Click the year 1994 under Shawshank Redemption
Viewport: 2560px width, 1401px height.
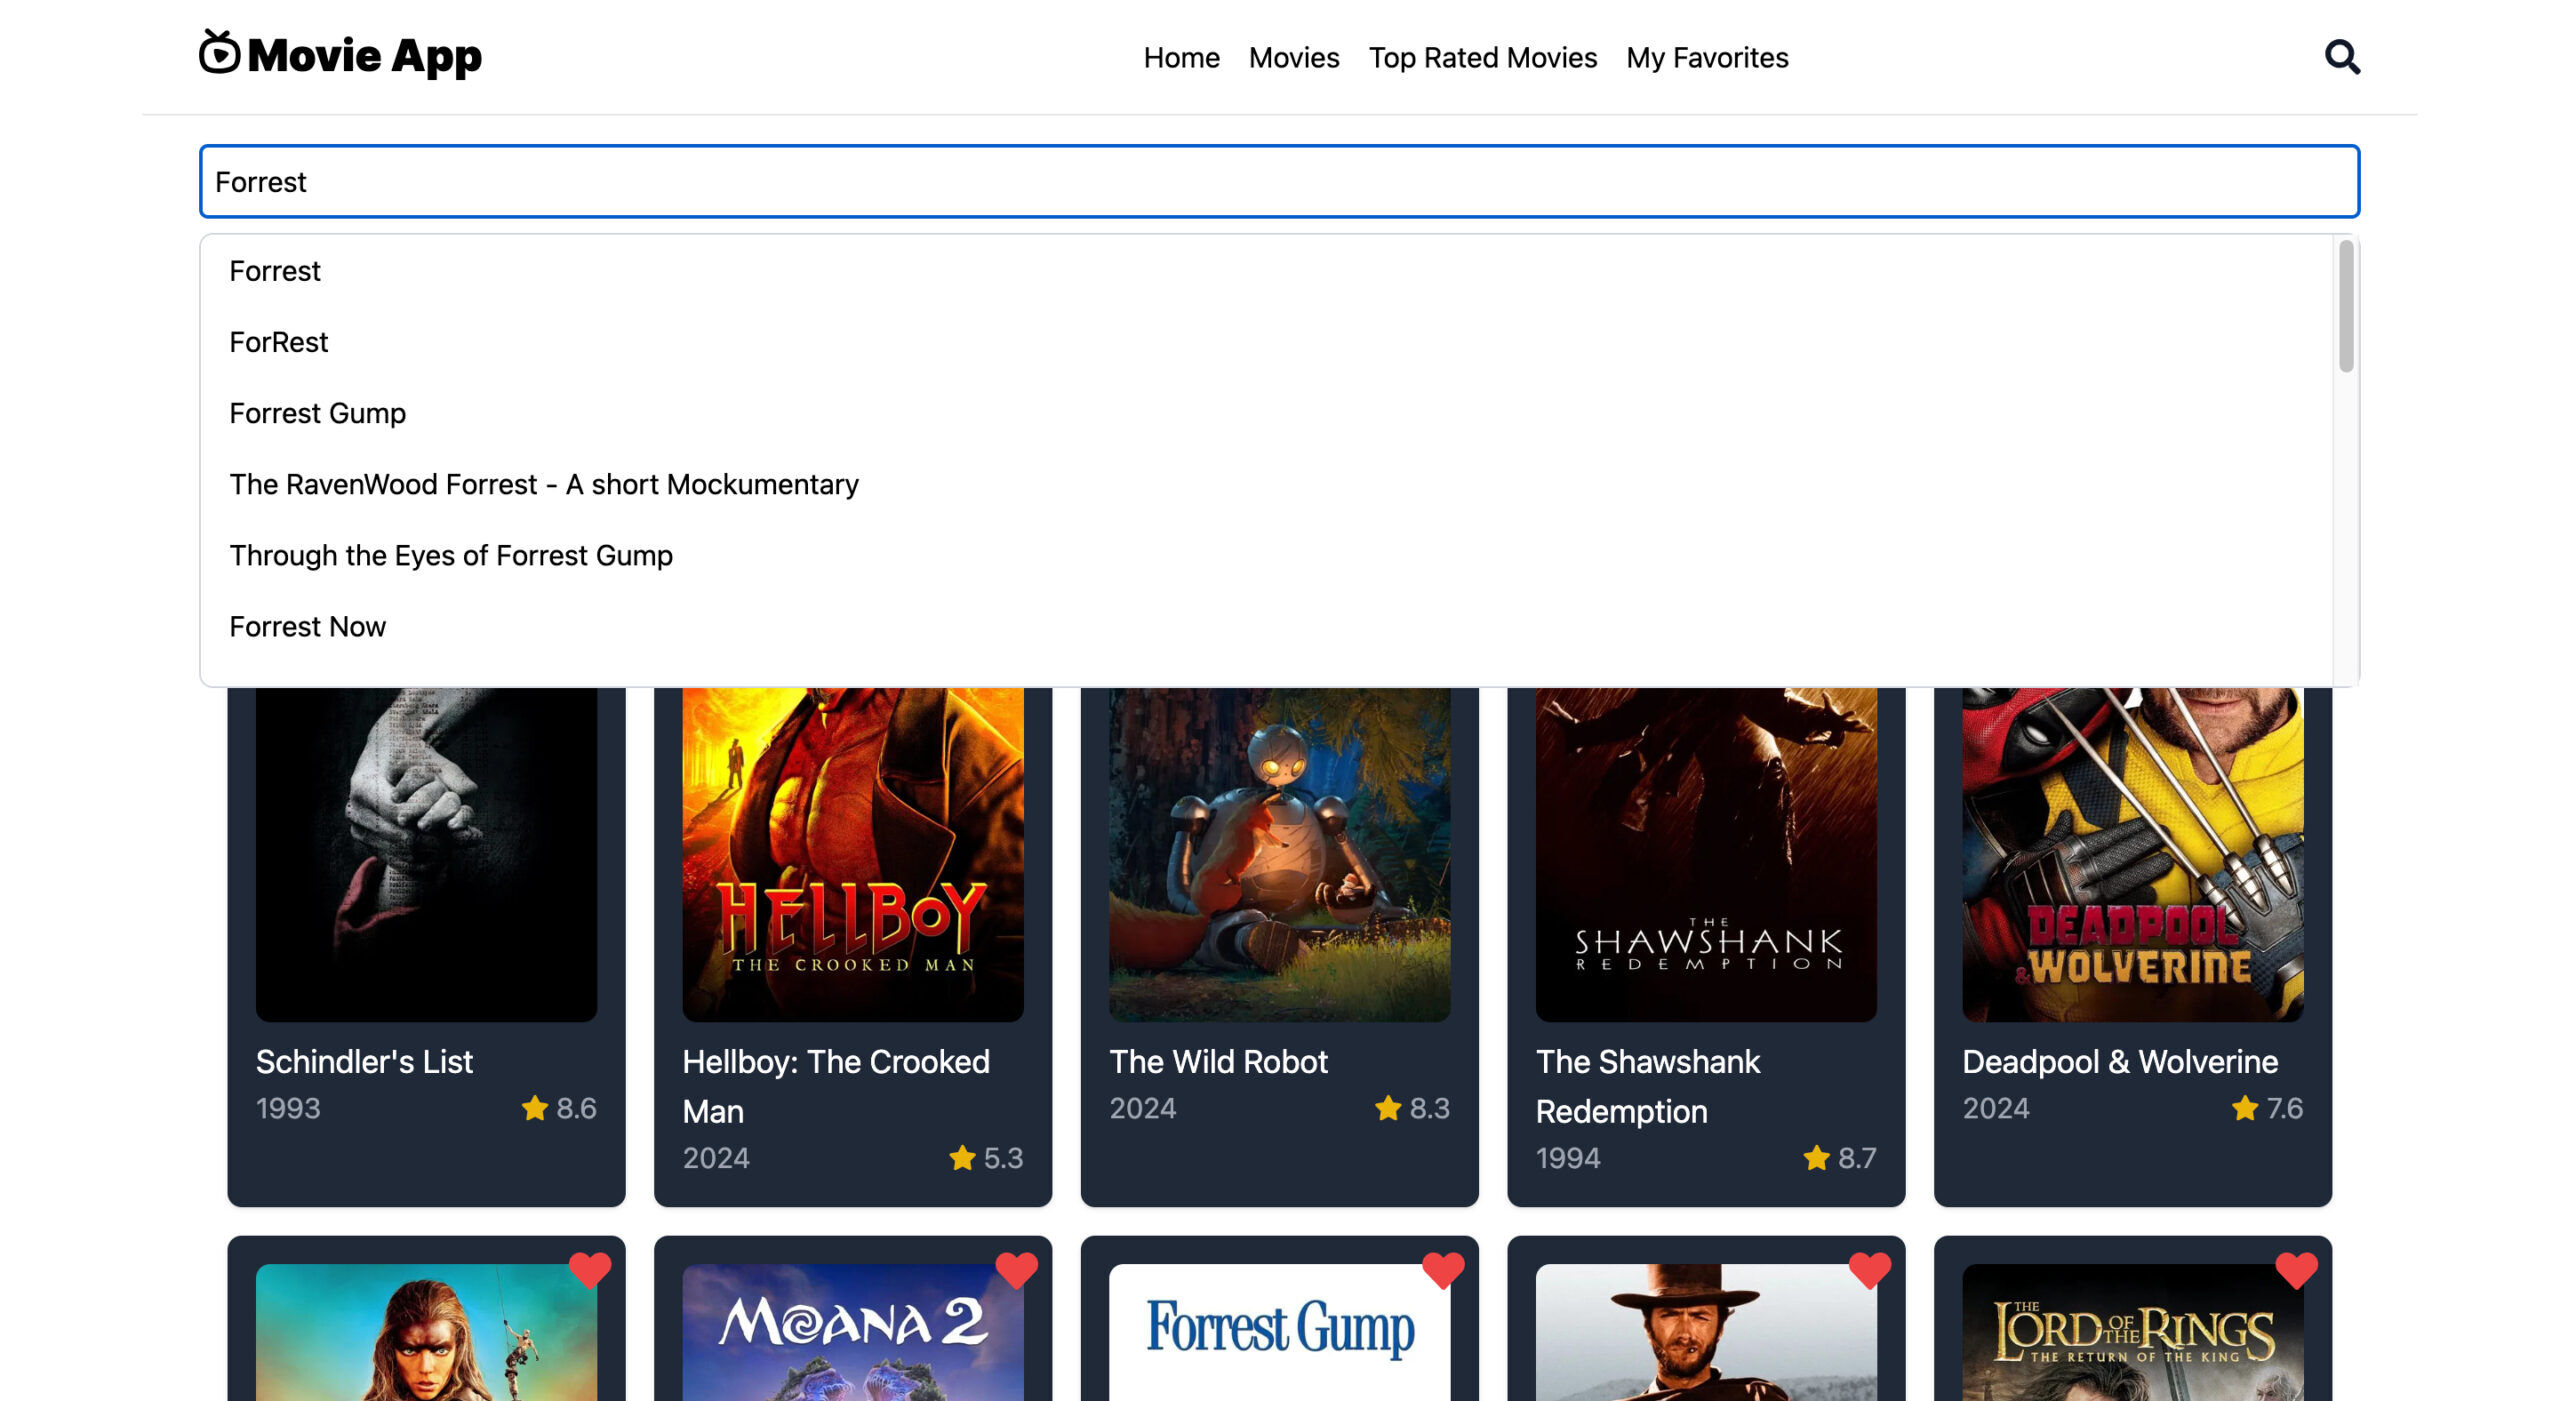[1568, 1157]
